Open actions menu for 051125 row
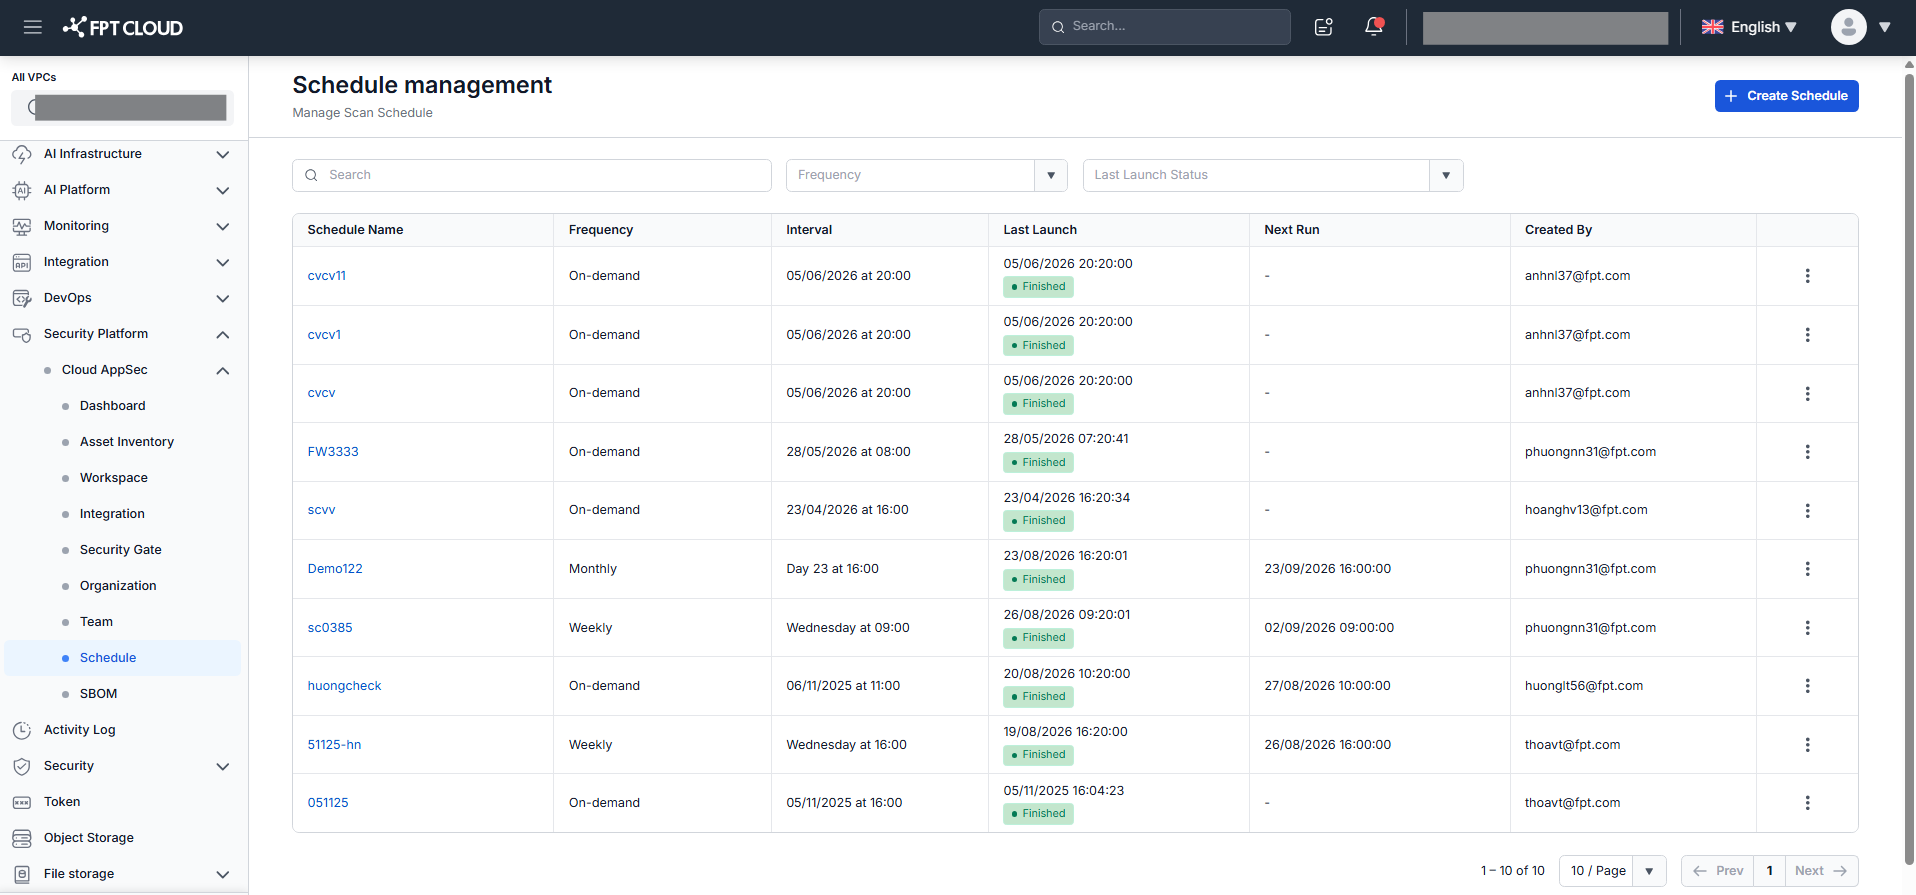 (1807, 803)
